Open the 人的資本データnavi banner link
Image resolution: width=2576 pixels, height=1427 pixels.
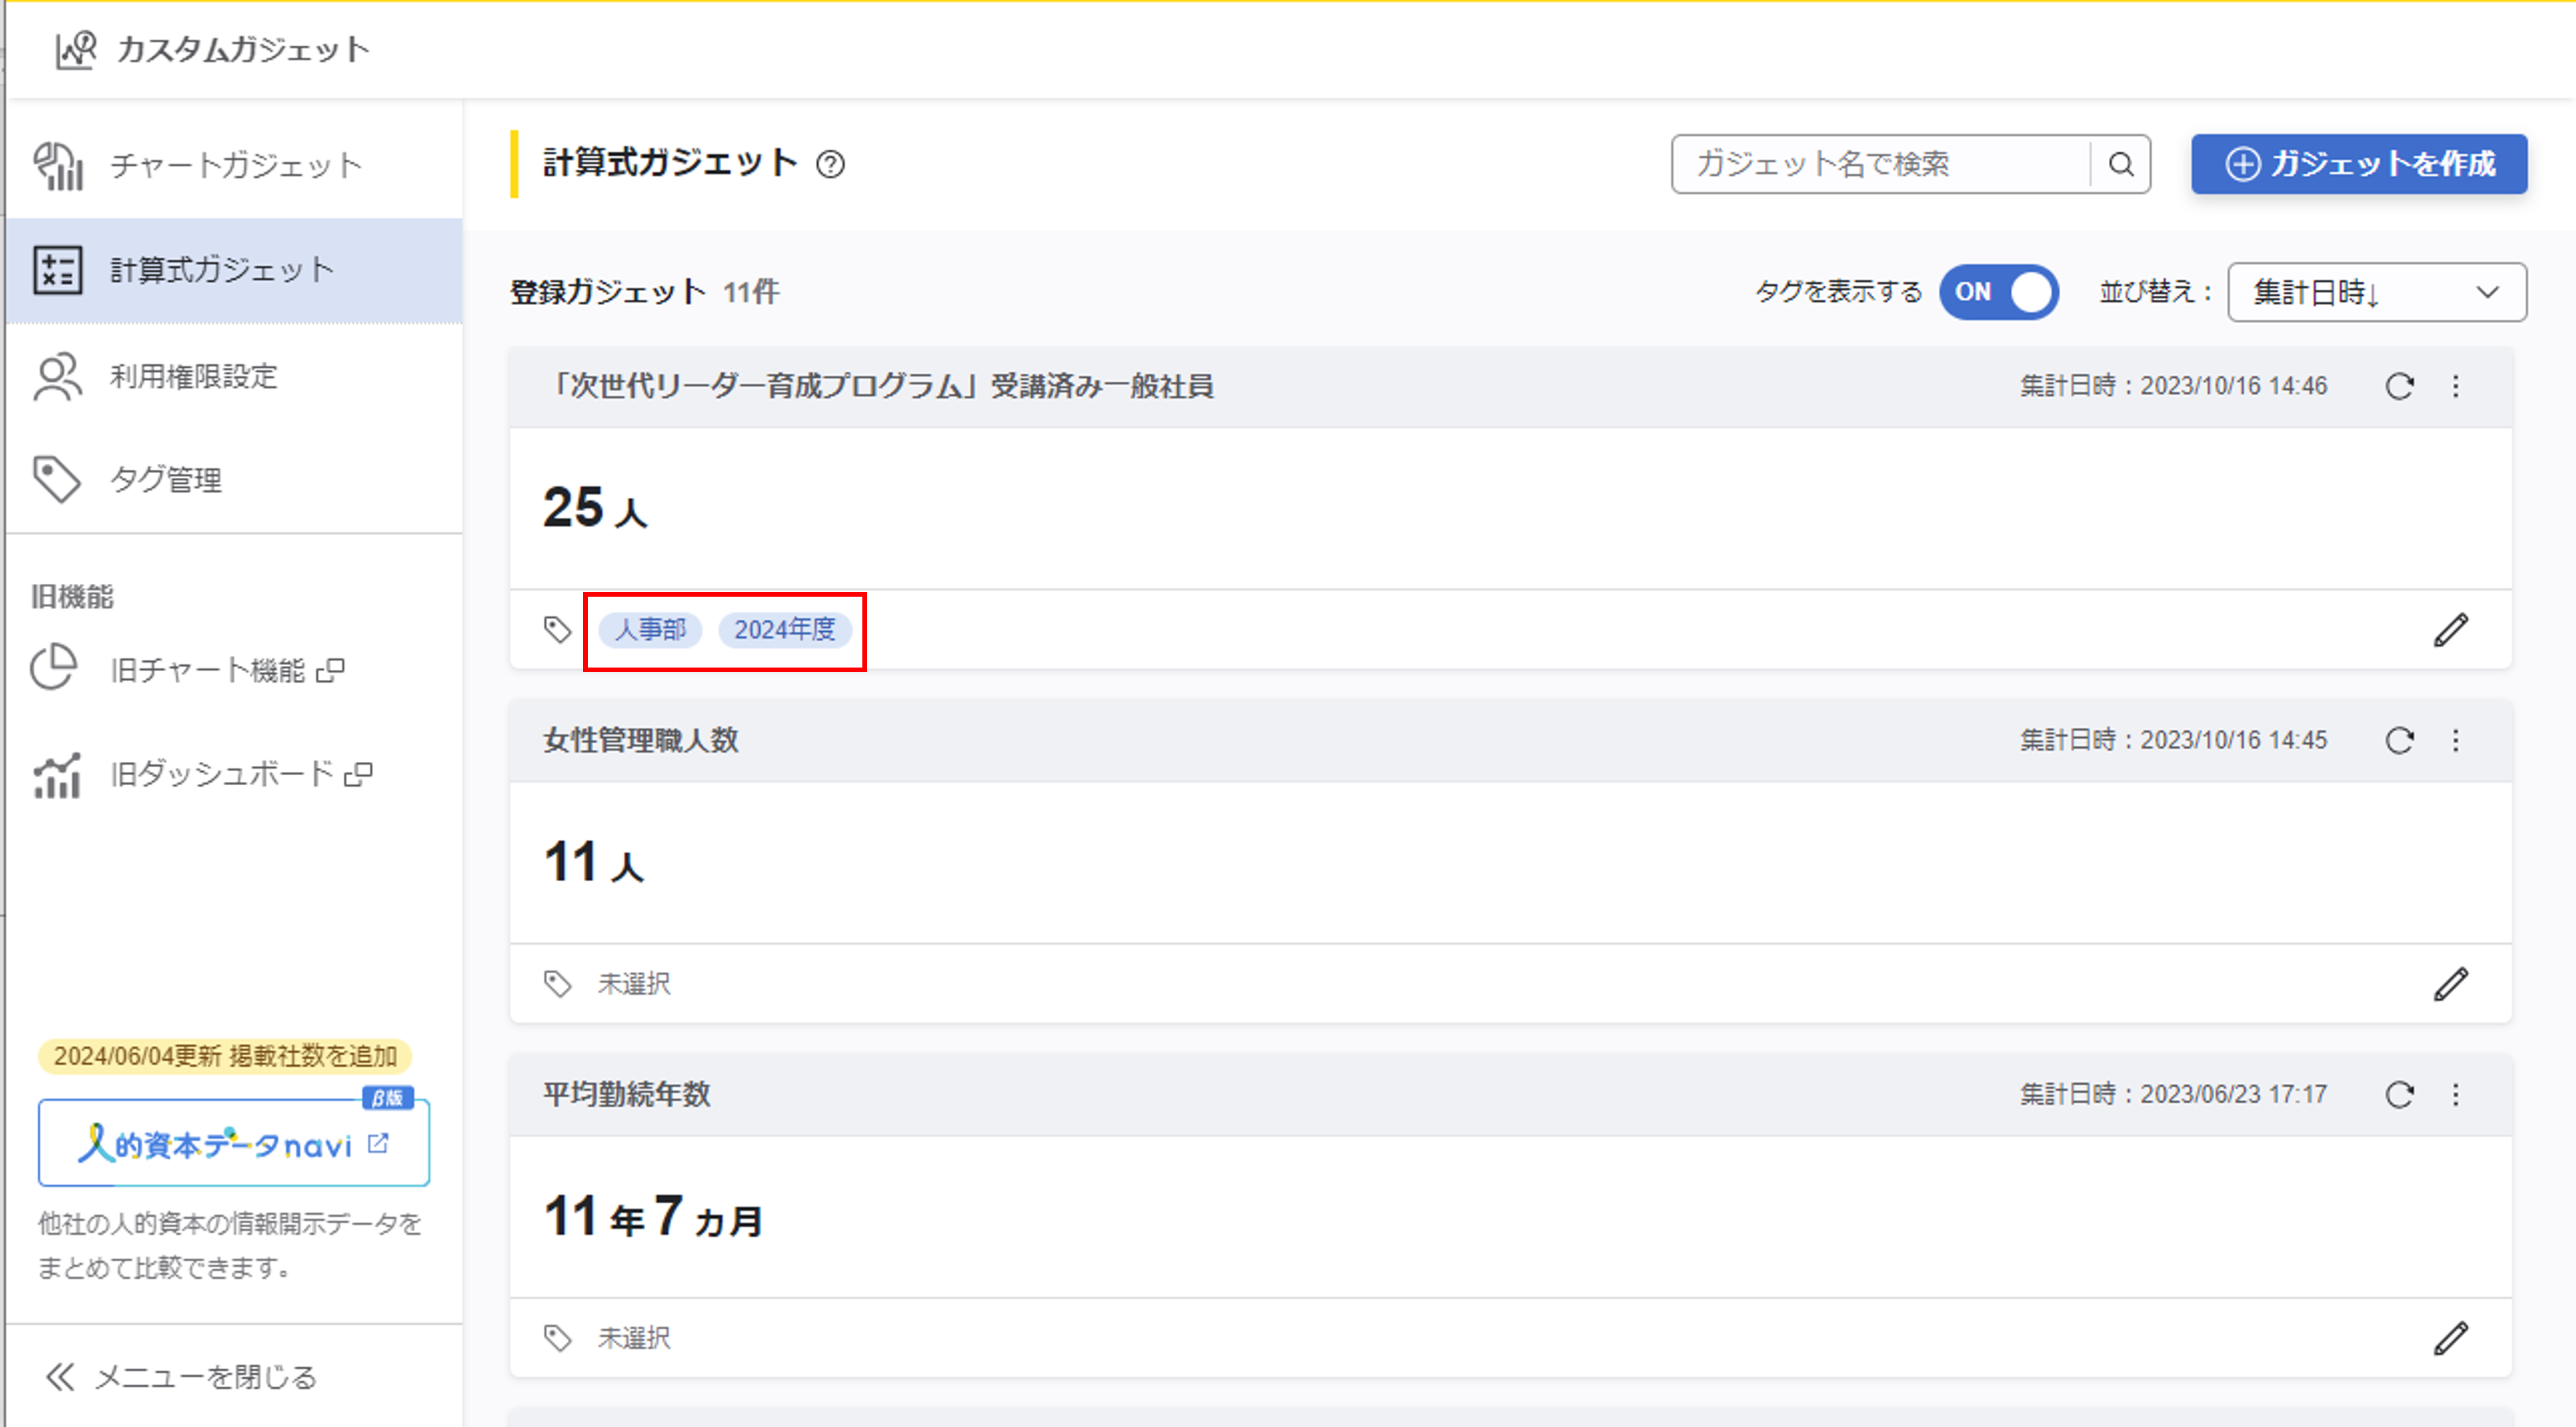[234, 1143]
